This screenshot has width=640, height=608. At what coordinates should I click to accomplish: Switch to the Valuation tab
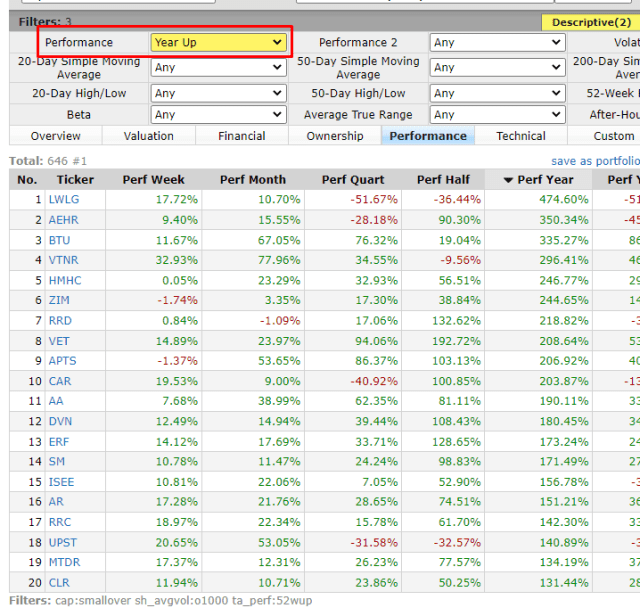click(x=149, y=136)
